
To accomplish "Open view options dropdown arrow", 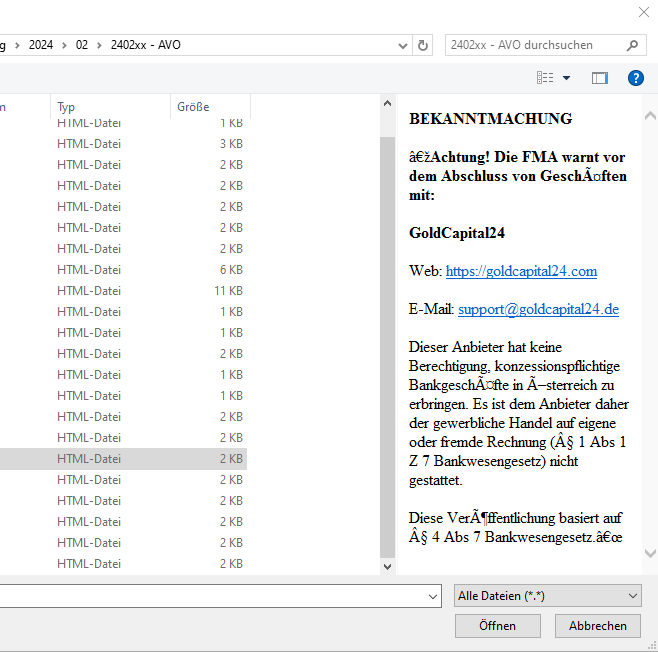I will (x=567, y=78).
